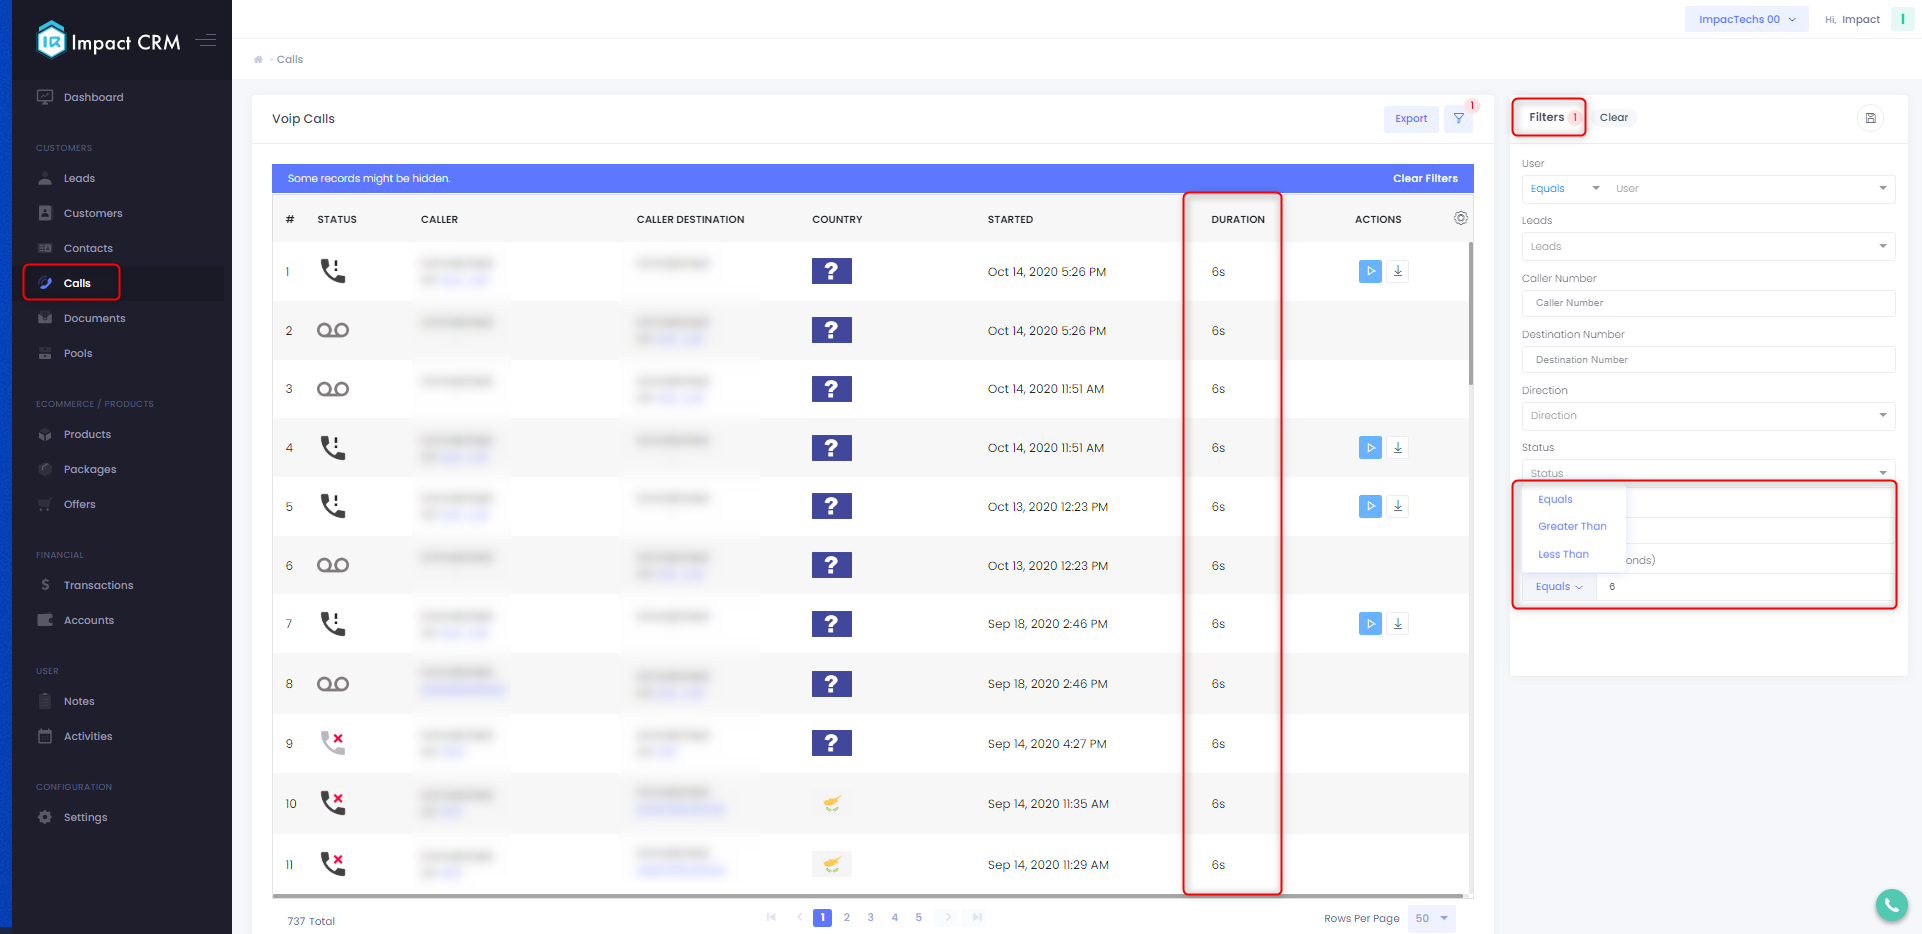Image resolution: width=1922 pixels, height=934 pixels.
Task: Select the Dashboard icon in the sidebar
Action: click(x=45, y=96)
